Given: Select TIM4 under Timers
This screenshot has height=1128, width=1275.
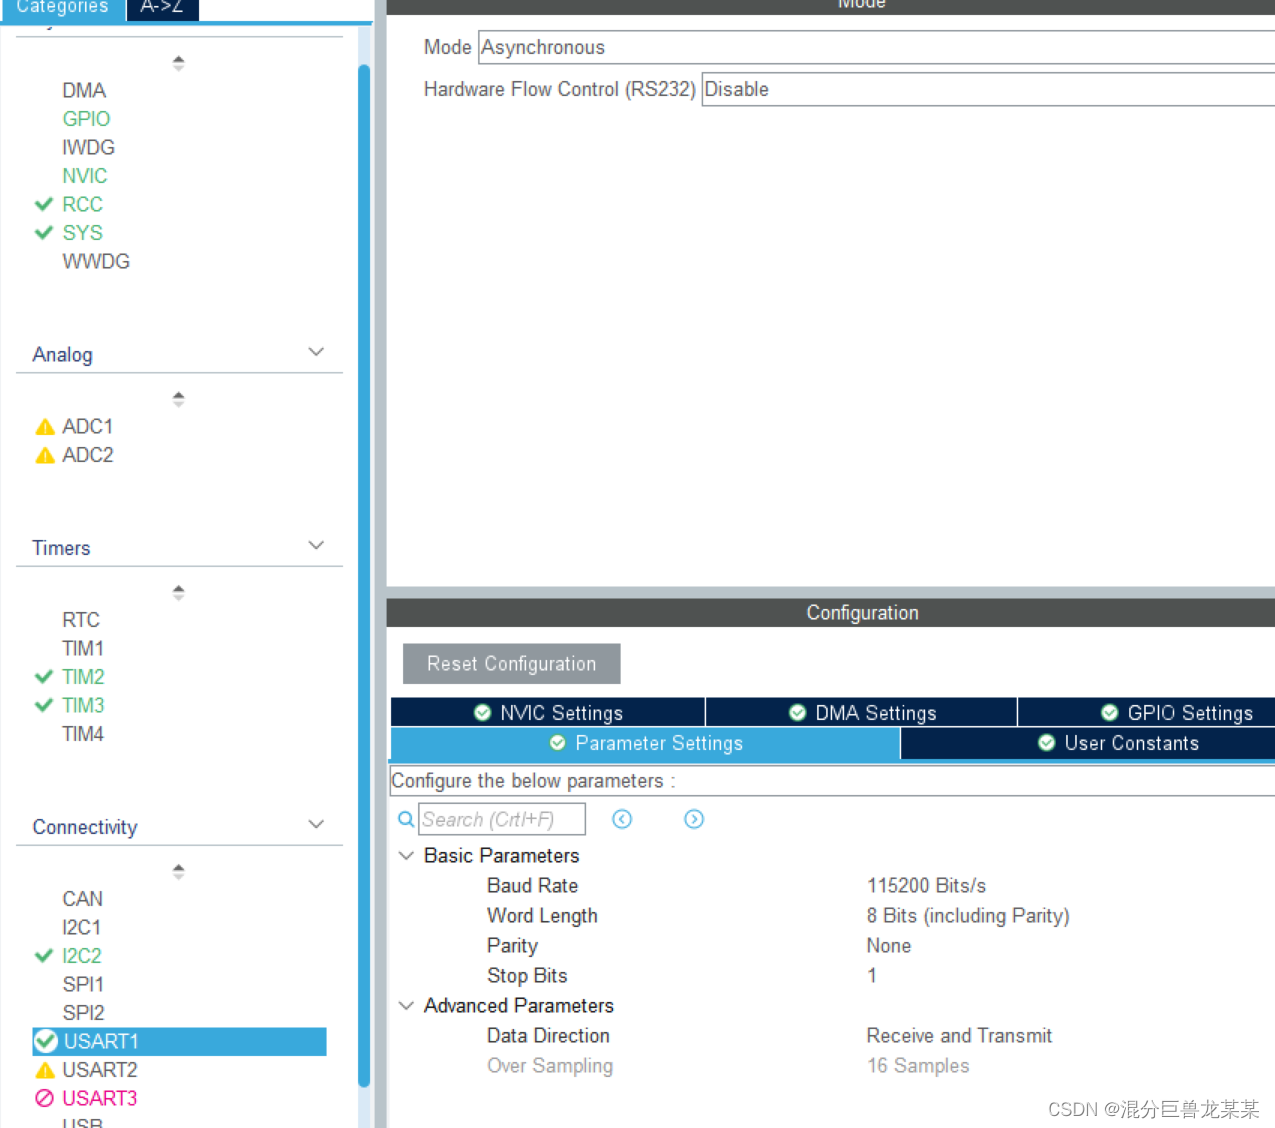Looking at the screenshot, I should coord(83,734).
